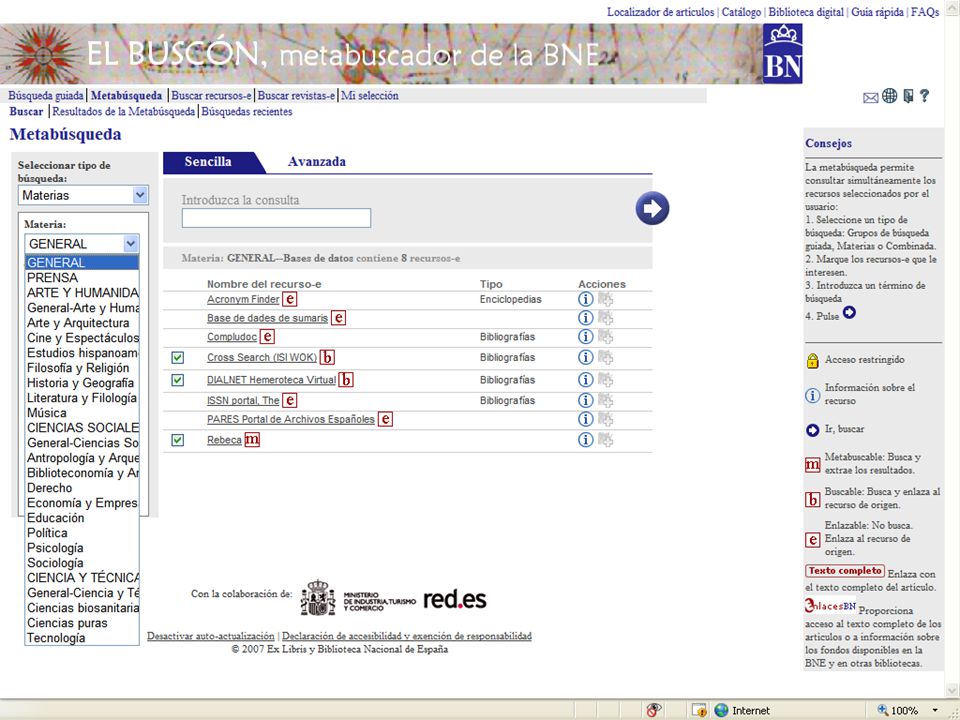Click the globe language icon
Image resolution: width=960 pixels, height=720 pixels.
890,96
